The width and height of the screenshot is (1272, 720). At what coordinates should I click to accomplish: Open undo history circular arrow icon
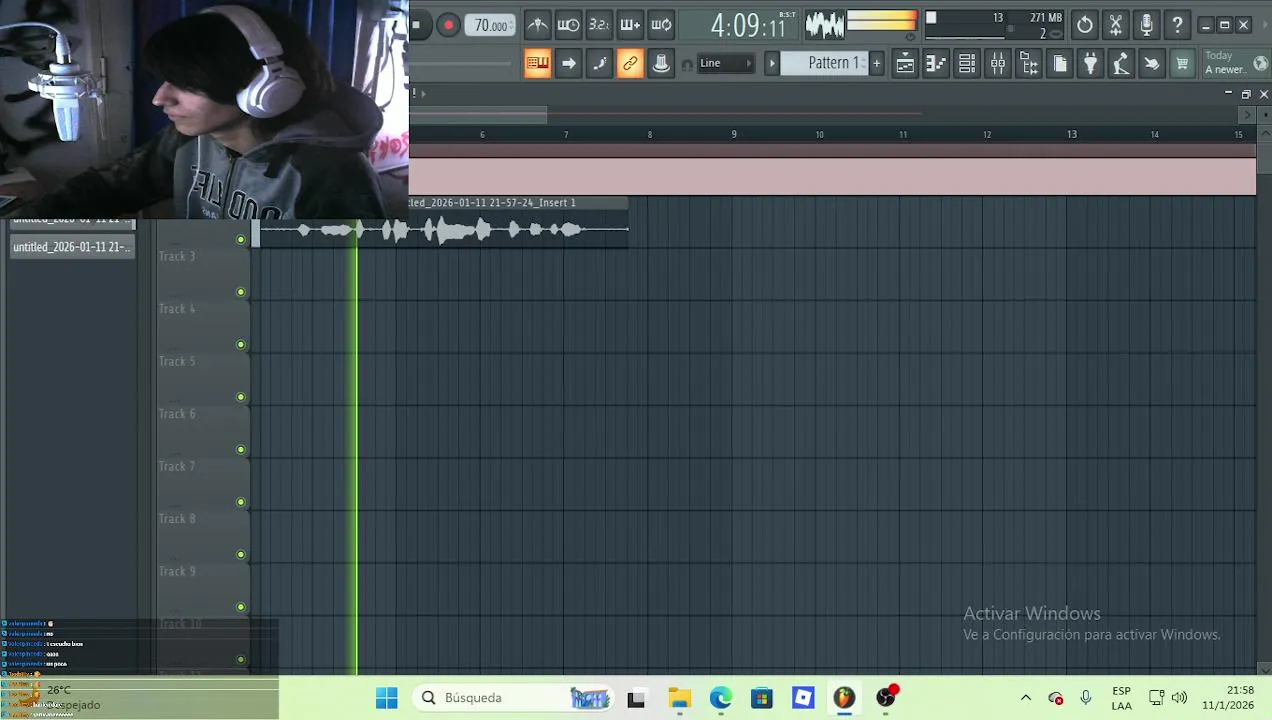1085,25
